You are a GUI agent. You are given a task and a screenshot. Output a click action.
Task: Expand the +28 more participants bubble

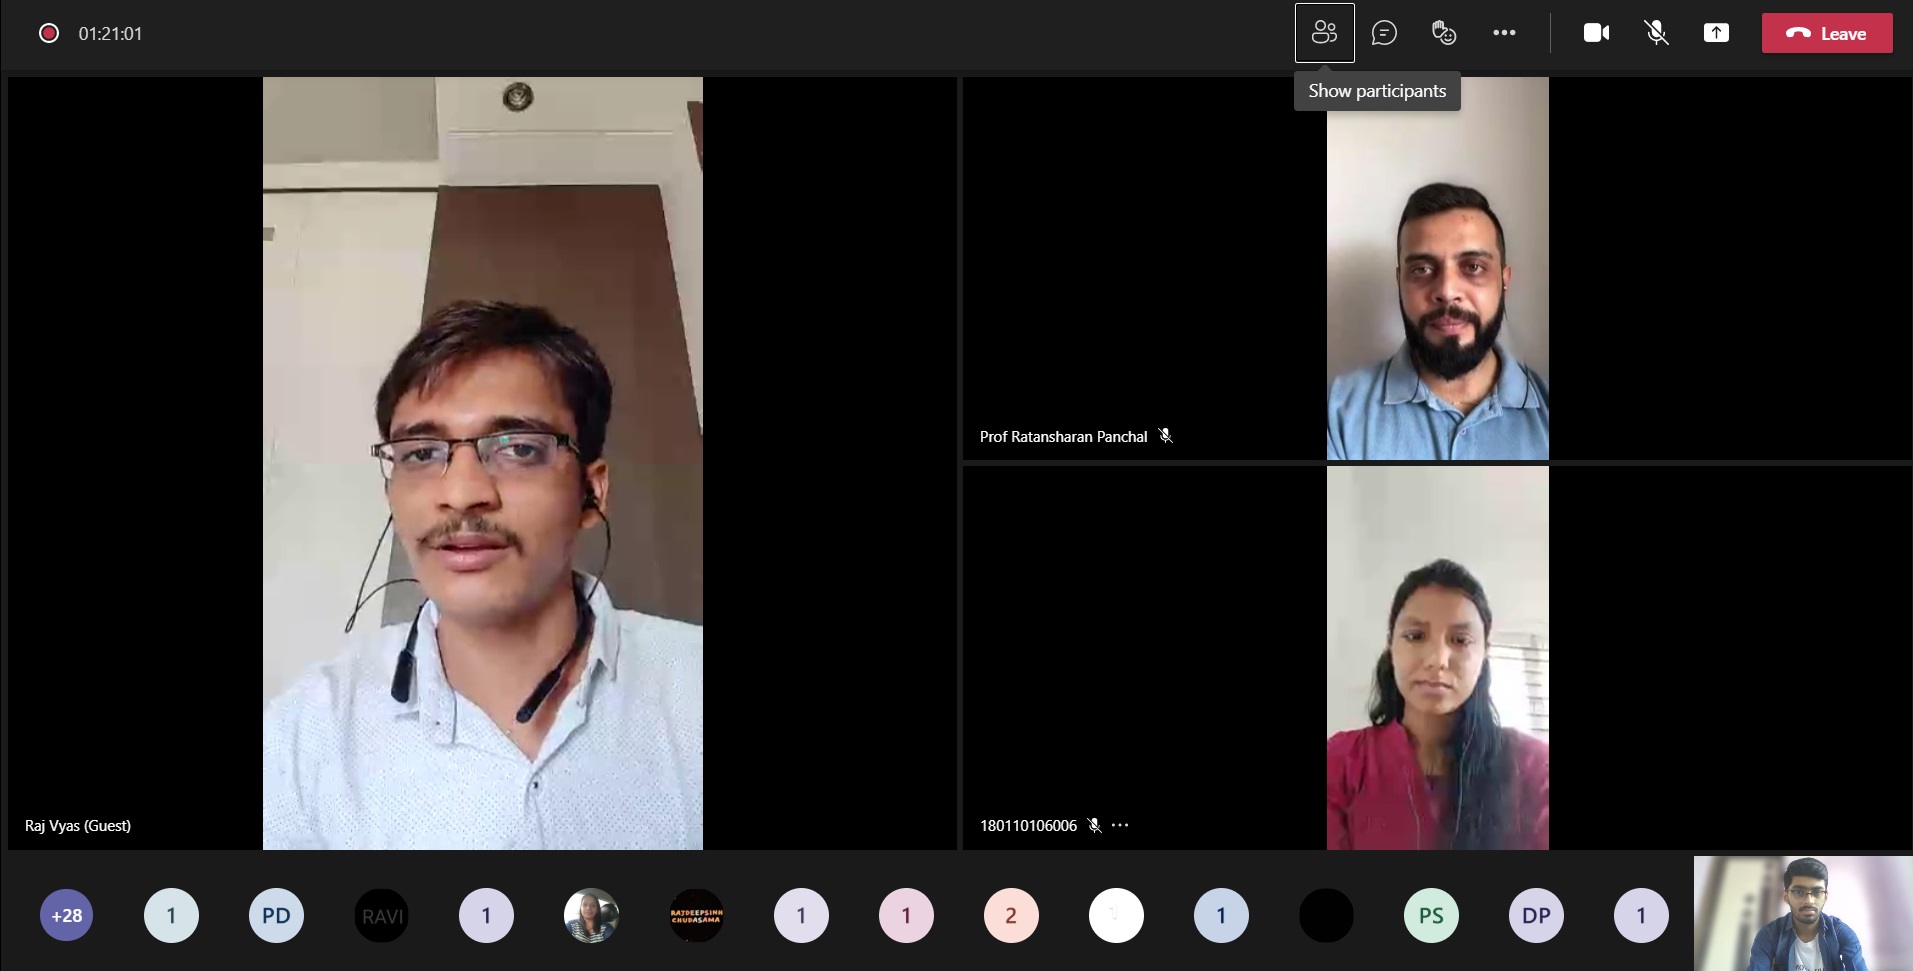click(67, 915)
